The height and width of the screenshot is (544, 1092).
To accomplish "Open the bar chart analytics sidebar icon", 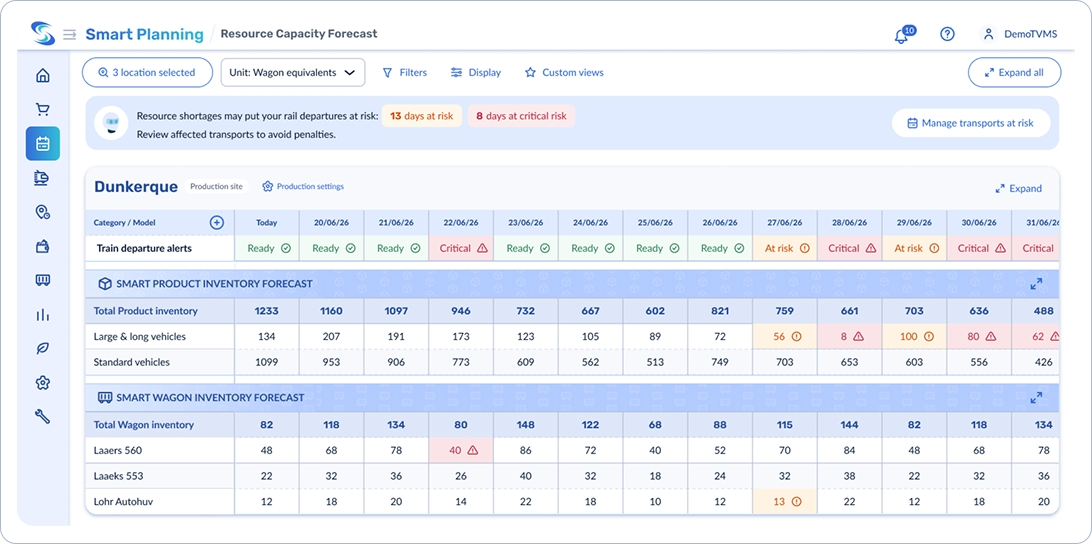I will (42, 314).
